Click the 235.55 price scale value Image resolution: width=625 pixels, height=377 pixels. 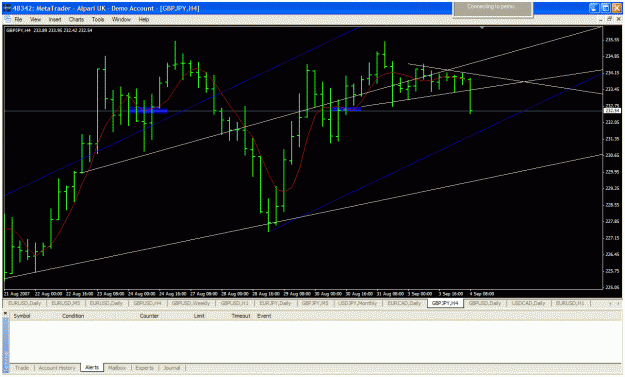click(612, 39)
